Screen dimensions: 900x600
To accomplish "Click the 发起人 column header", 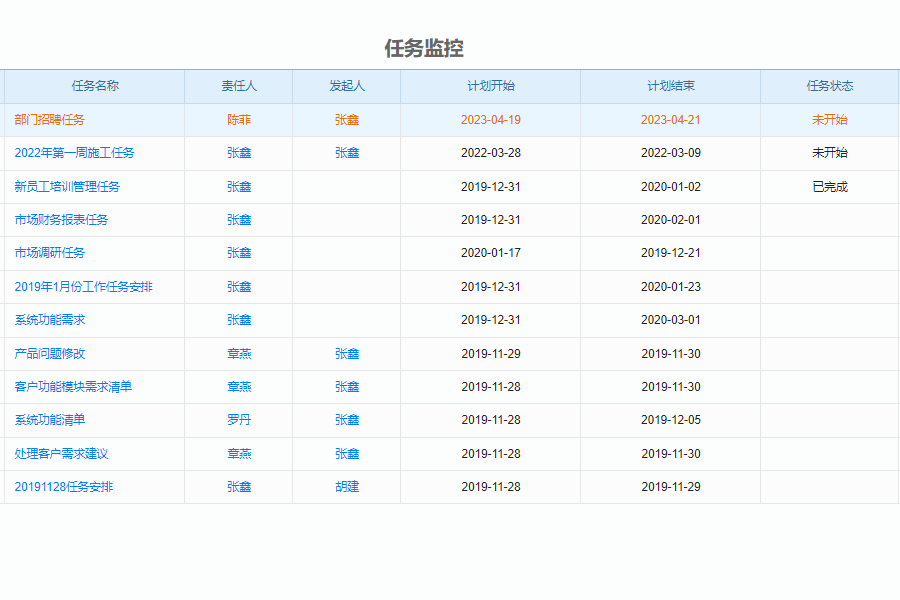I will tap(347, 86).
